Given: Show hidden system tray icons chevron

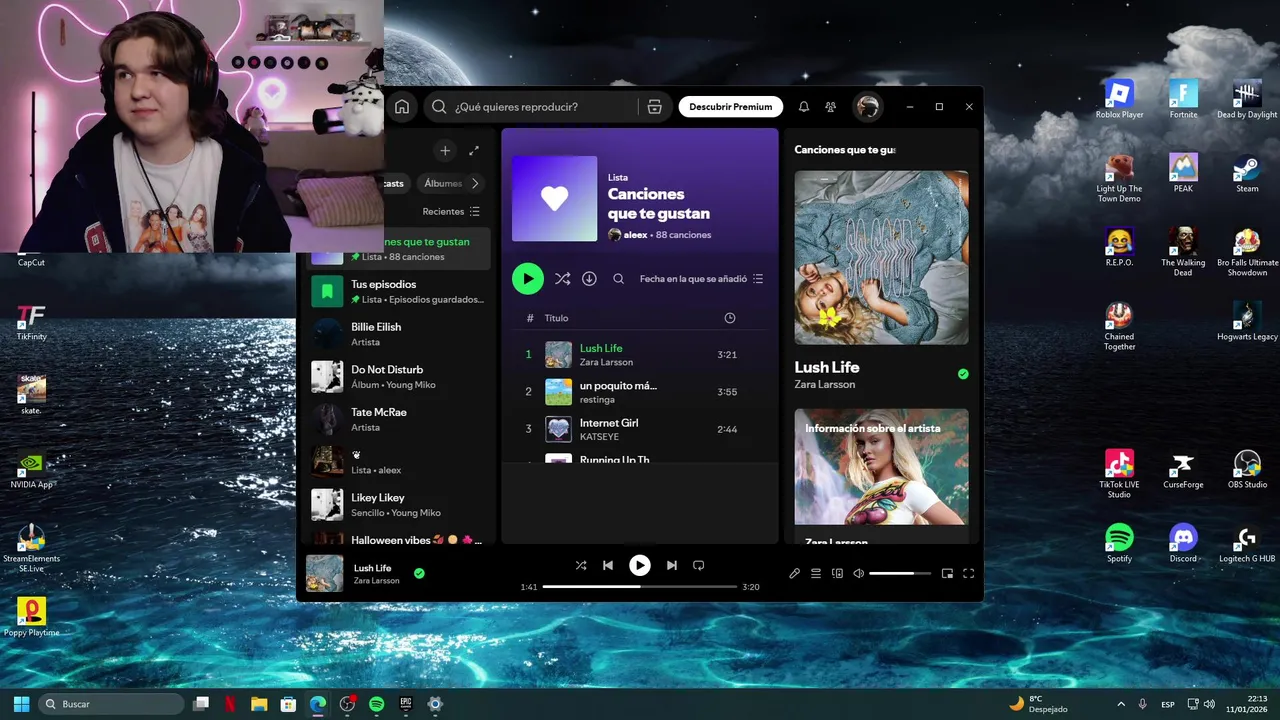Looking at the screenshot, I should point(1120,704).
